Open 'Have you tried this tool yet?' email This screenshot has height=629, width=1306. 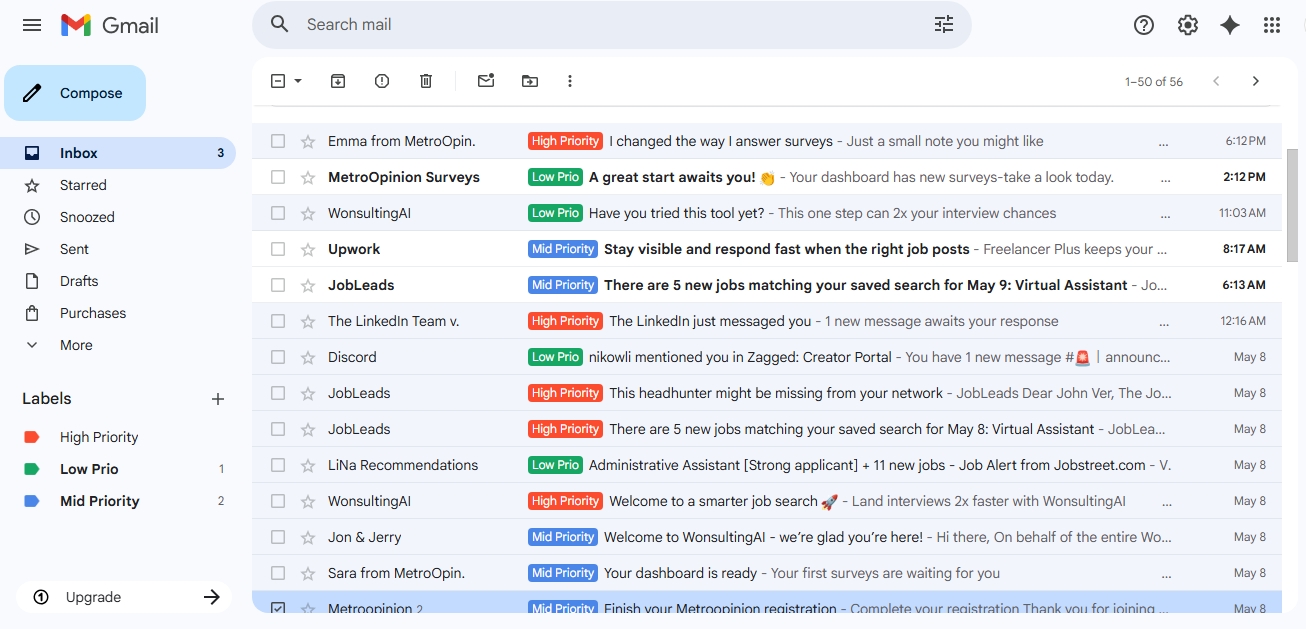767,213
